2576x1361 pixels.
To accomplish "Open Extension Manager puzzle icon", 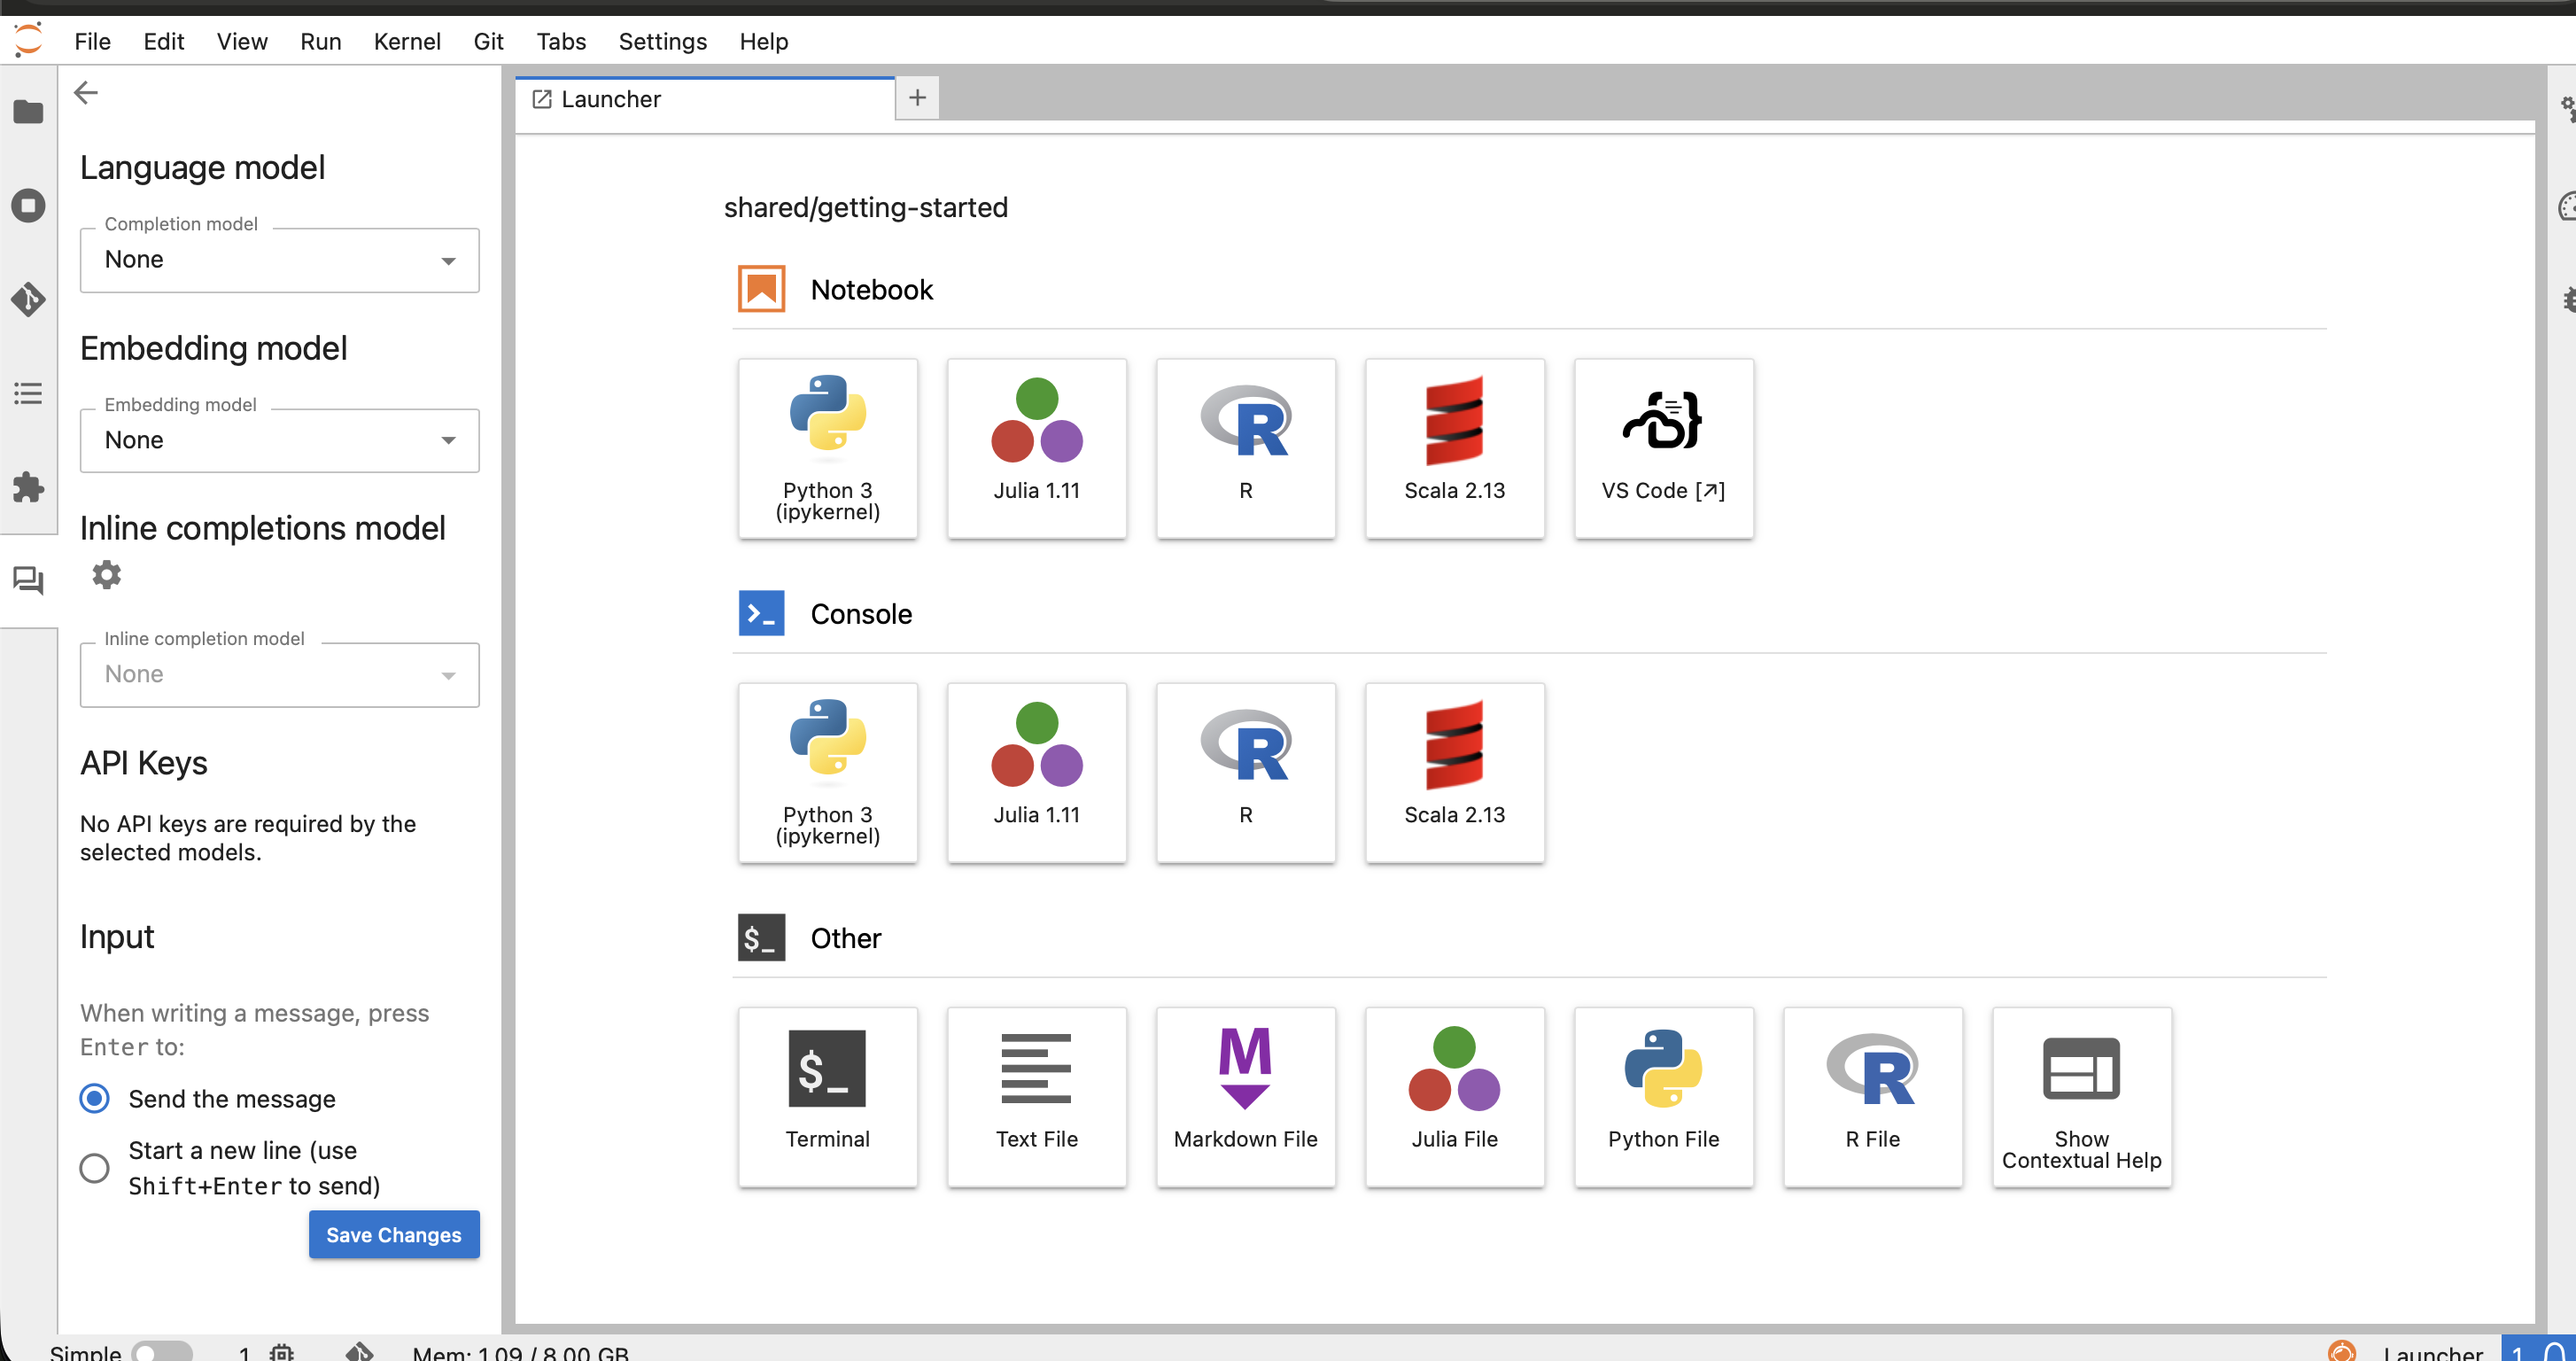I will [28, 487].
